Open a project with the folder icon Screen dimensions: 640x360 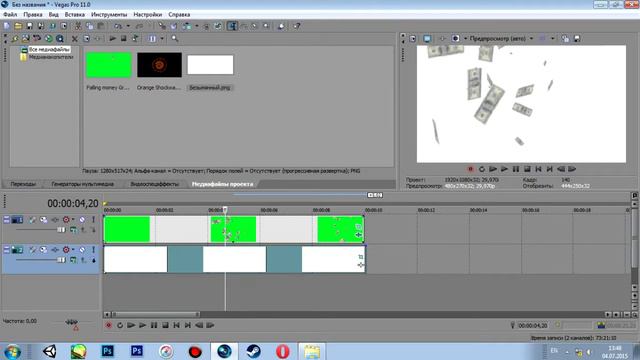[18, 26]
